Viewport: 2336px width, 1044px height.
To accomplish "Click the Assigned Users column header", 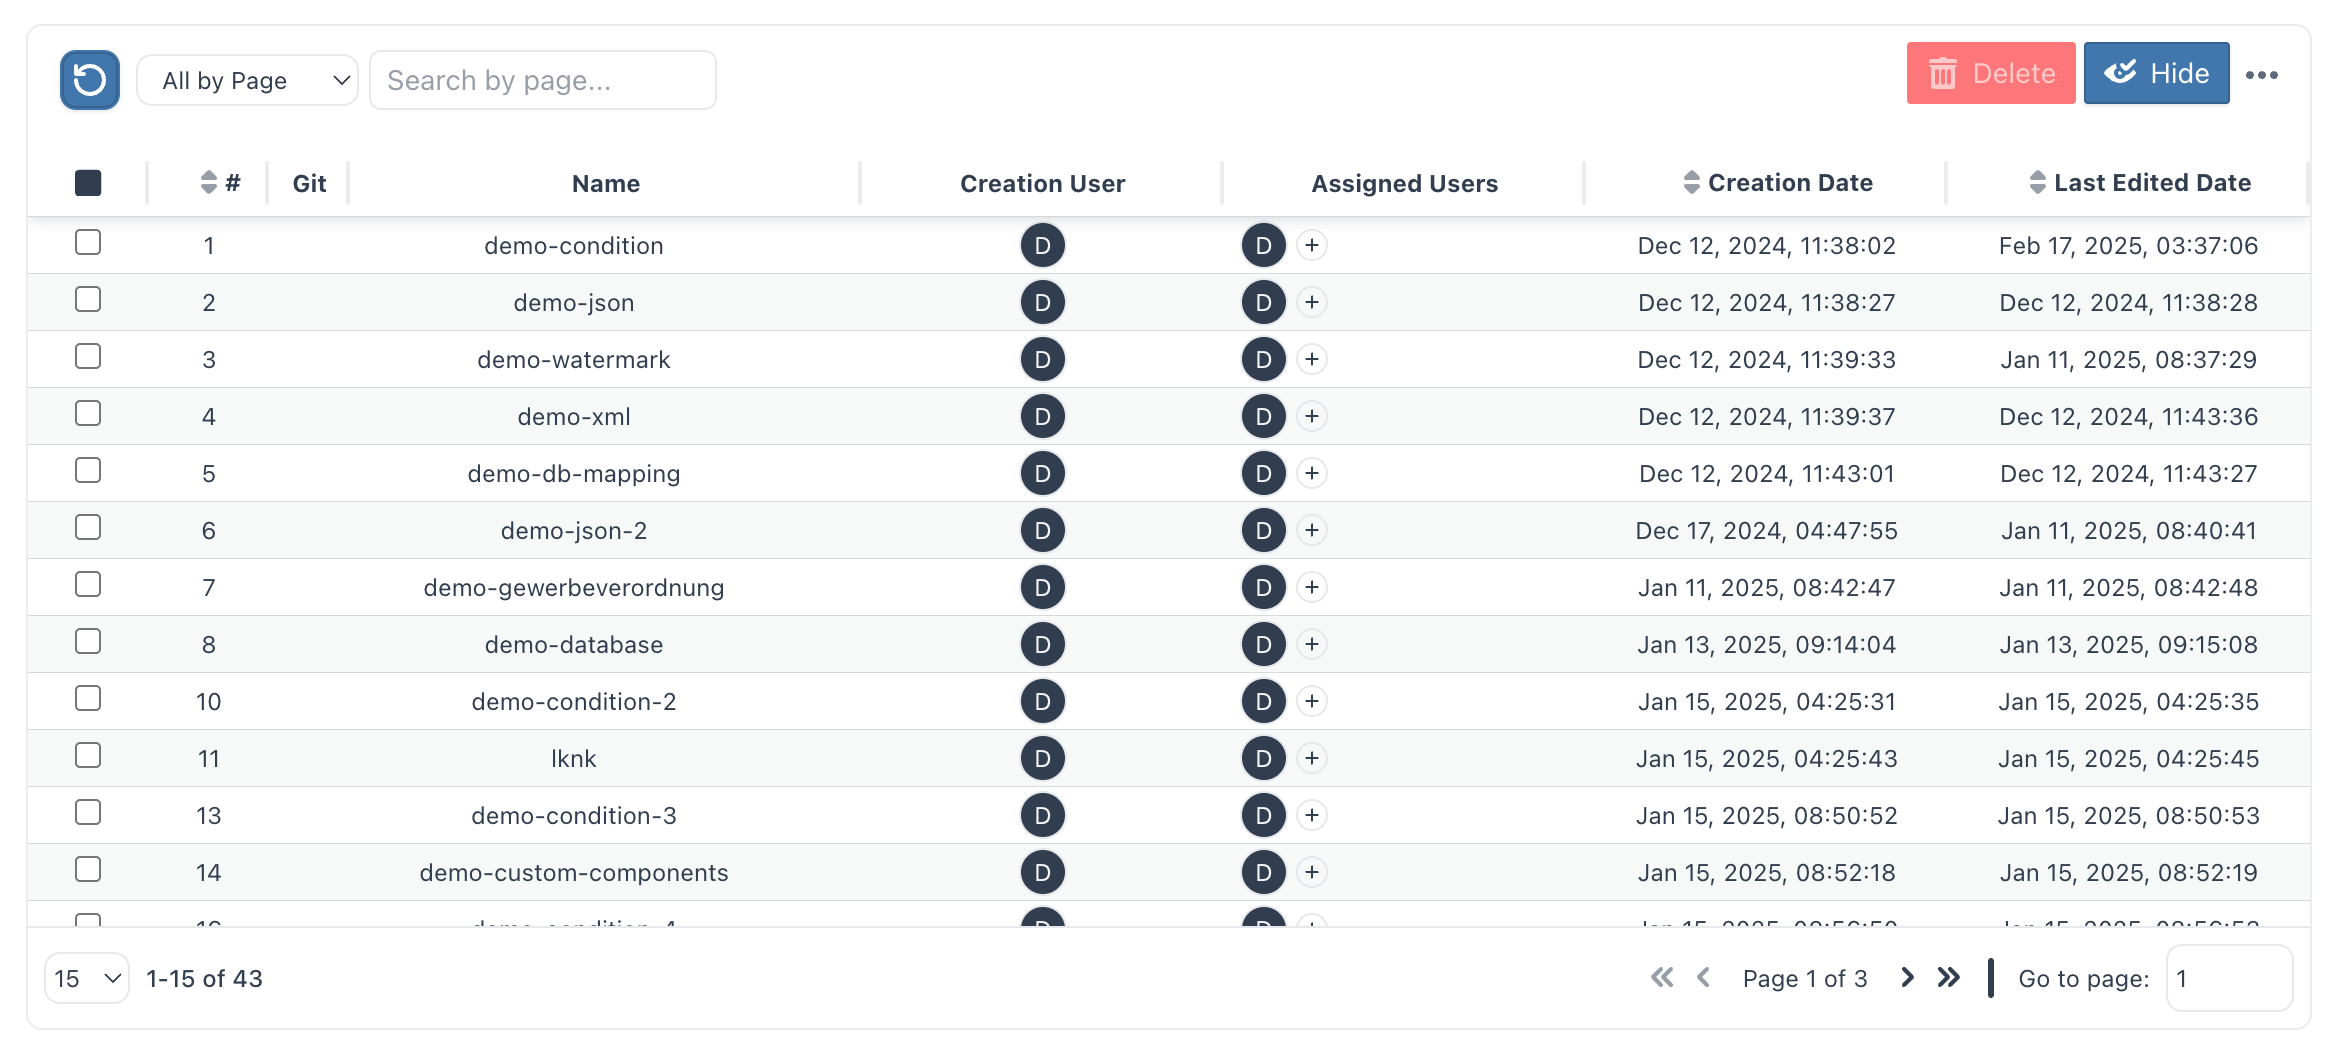I will click(x=1404, y=184).
